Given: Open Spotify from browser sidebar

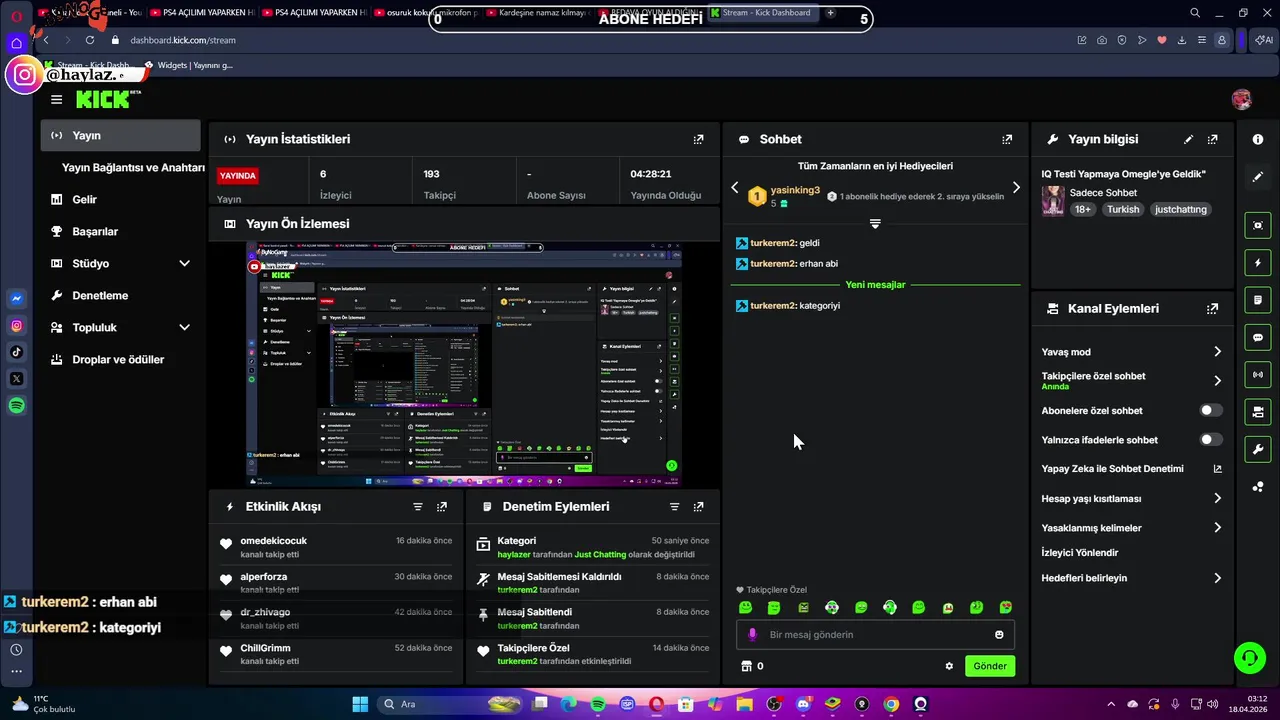Looking at the screenshot, I should 17,405.
